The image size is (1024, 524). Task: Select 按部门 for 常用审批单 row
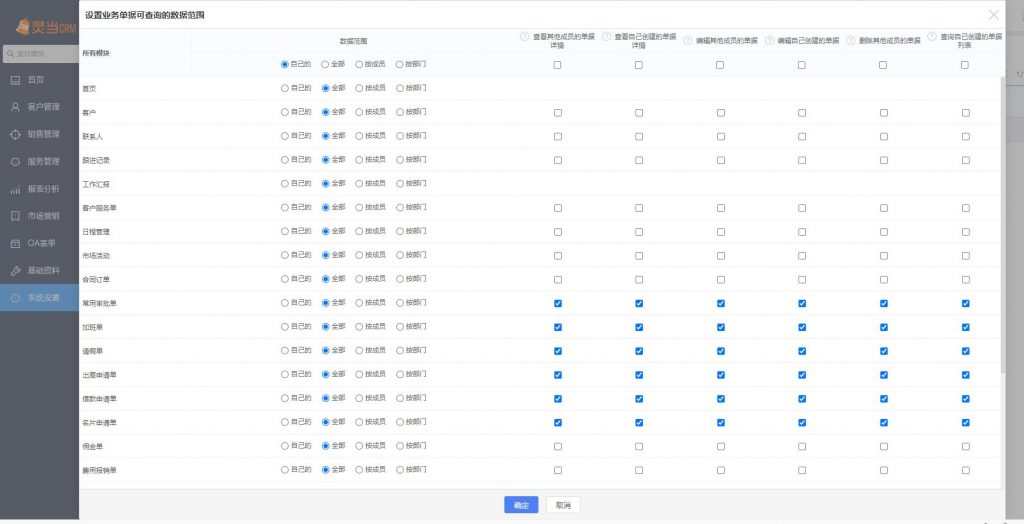(400, 303)
